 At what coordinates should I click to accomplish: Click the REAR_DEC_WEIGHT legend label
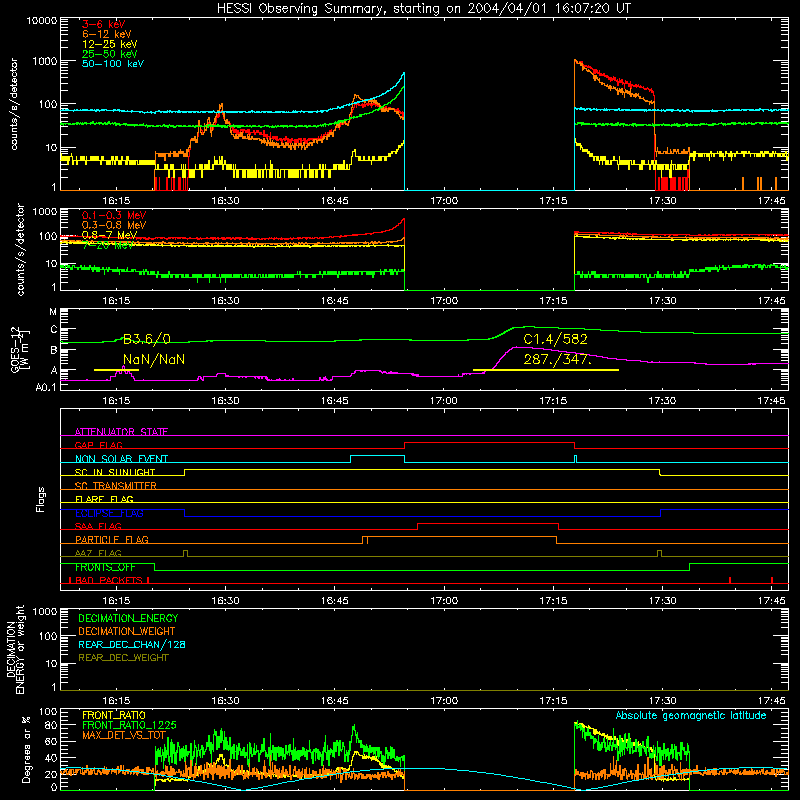[123, 658]
